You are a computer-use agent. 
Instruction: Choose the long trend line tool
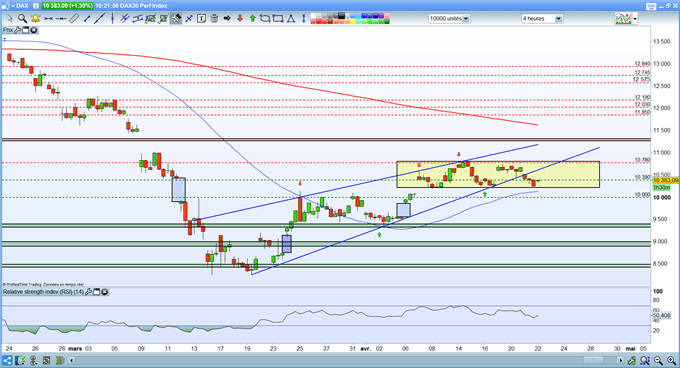pos(99,19)
